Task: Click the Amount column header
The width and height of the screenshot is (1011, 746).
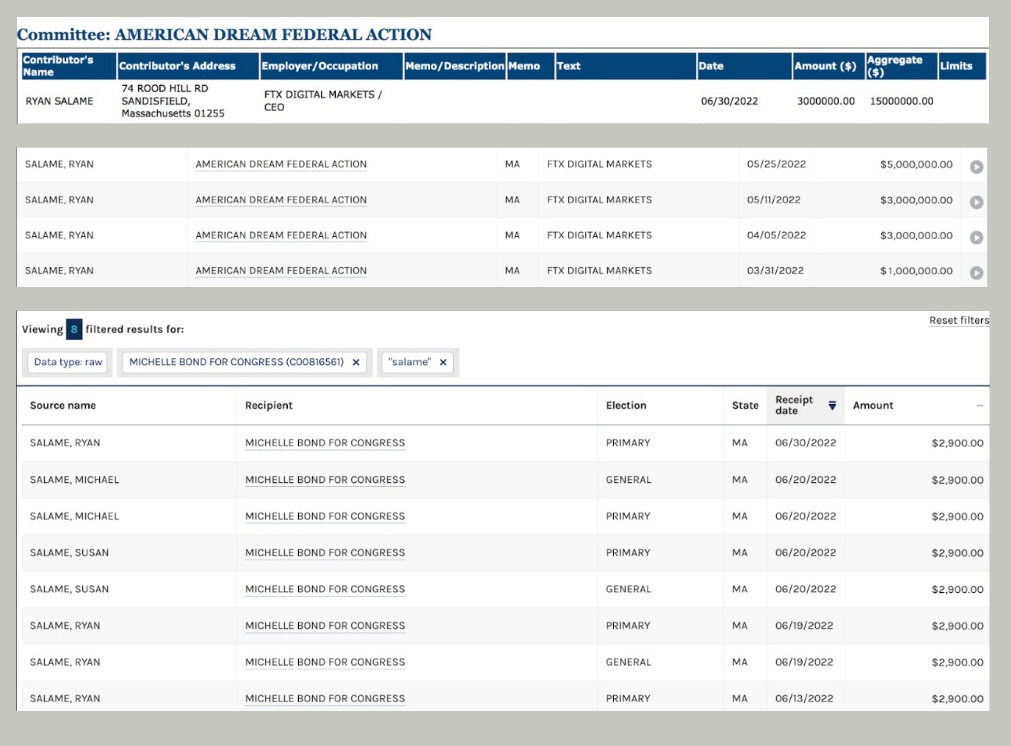Action: pos(873,406)
